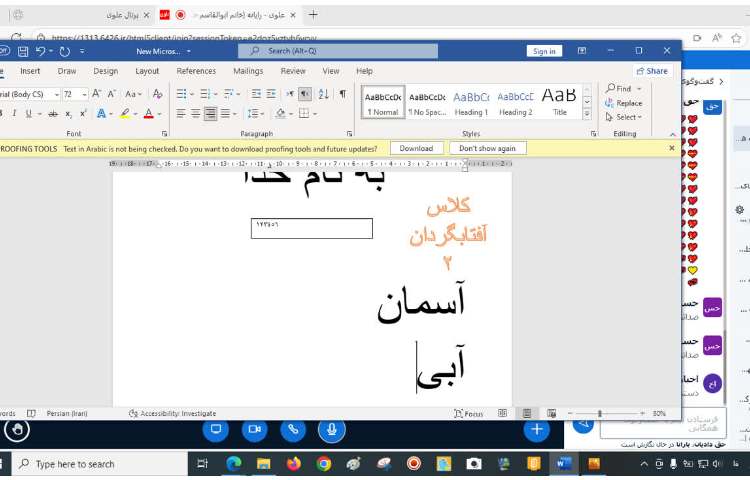Click Sign in on the Word title bar
The image size is (750, 480).
[x=544, y=51]
